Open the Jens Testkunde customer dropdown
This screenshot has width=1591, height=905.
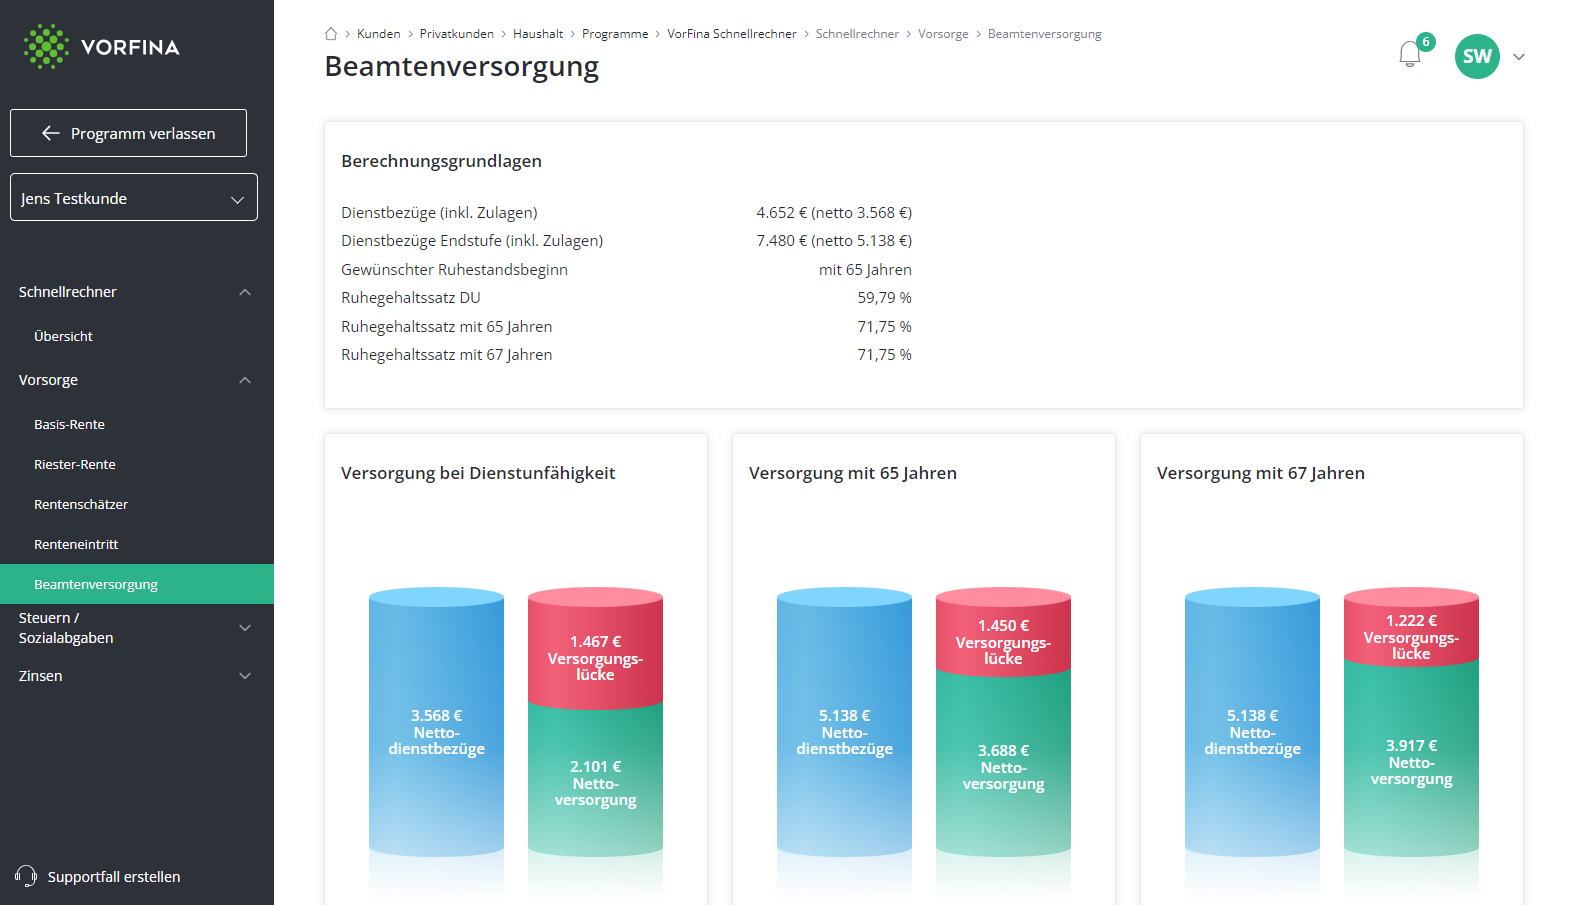coord(134,198)
